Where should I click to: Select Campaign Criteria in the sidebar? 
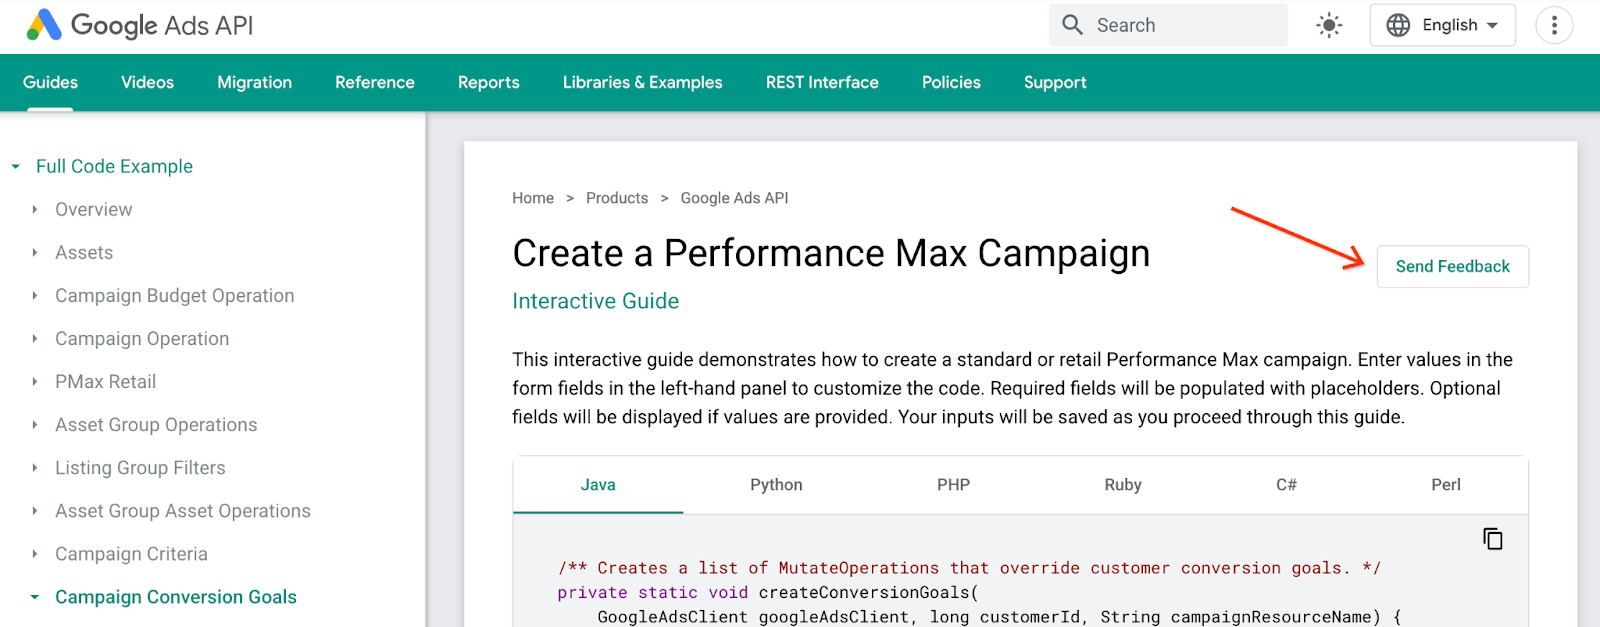coord(132,554)
